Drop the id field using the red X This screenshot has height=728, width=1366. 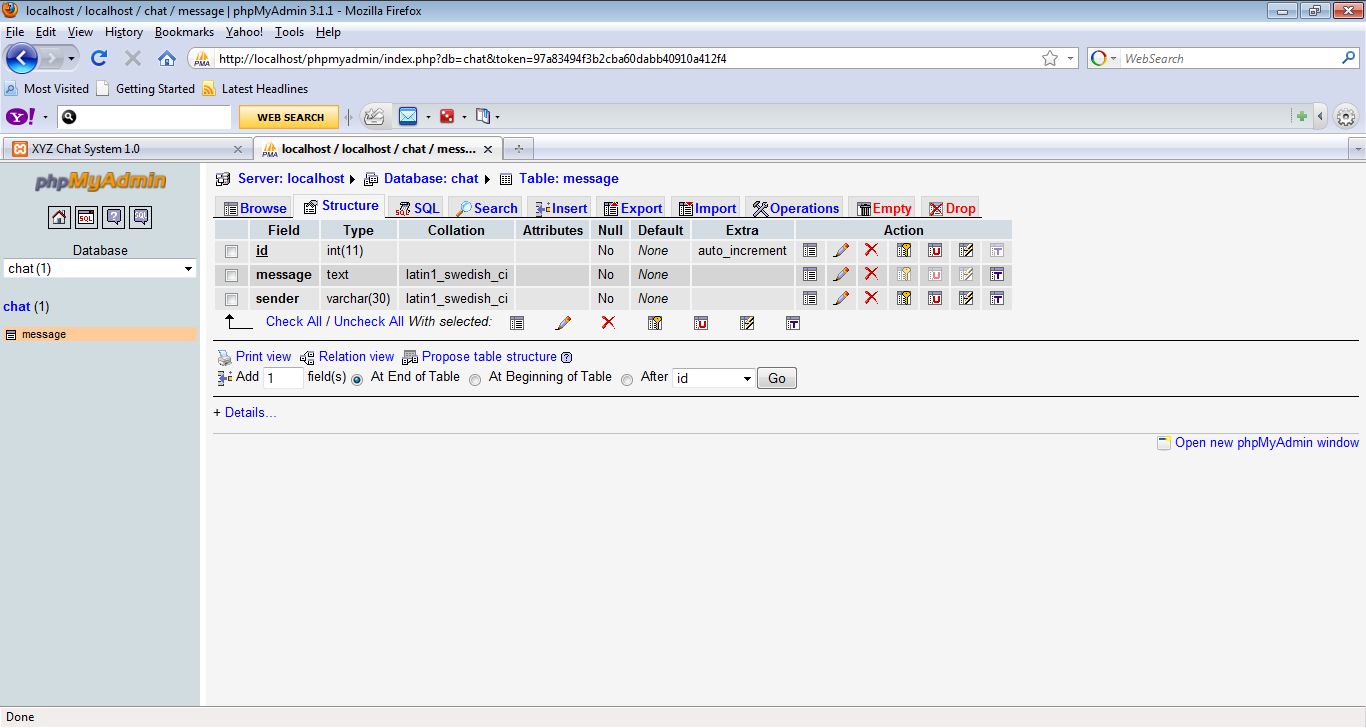pos(871,250)
